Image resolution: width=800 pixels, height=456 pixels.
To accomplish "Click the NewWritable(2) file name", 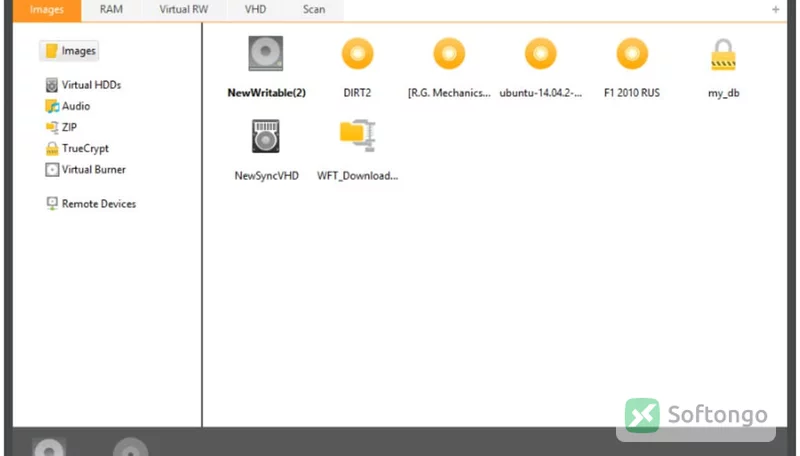I will 266,93.
